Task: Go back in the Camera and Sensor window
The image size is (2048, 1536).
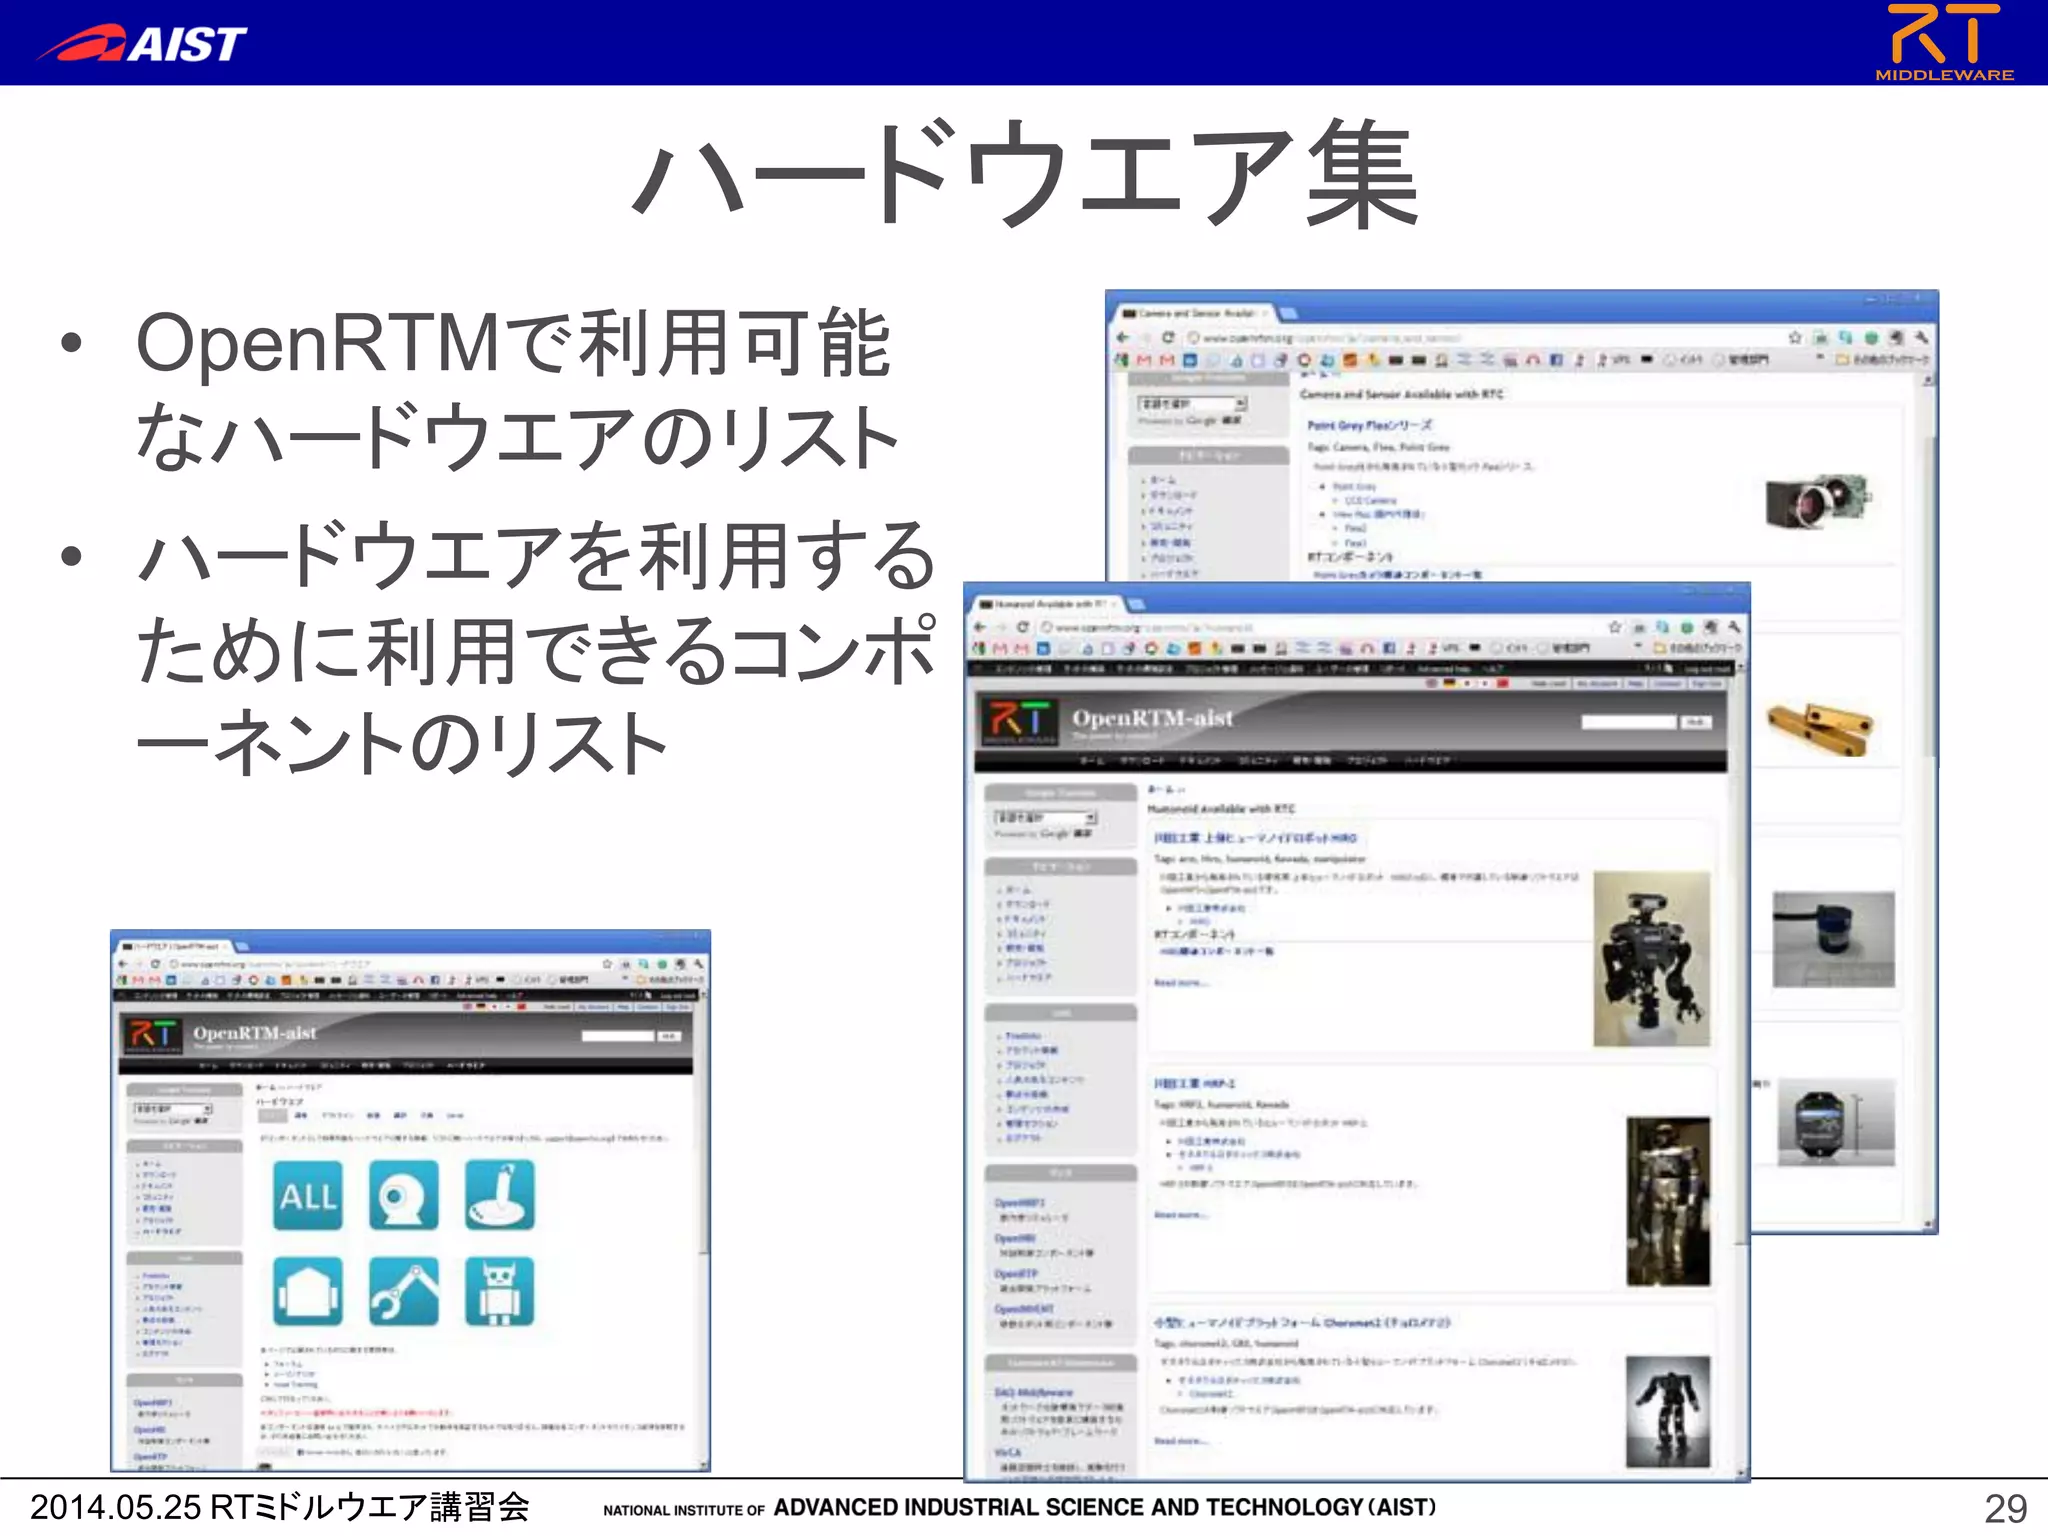Action: [1124, 337]
